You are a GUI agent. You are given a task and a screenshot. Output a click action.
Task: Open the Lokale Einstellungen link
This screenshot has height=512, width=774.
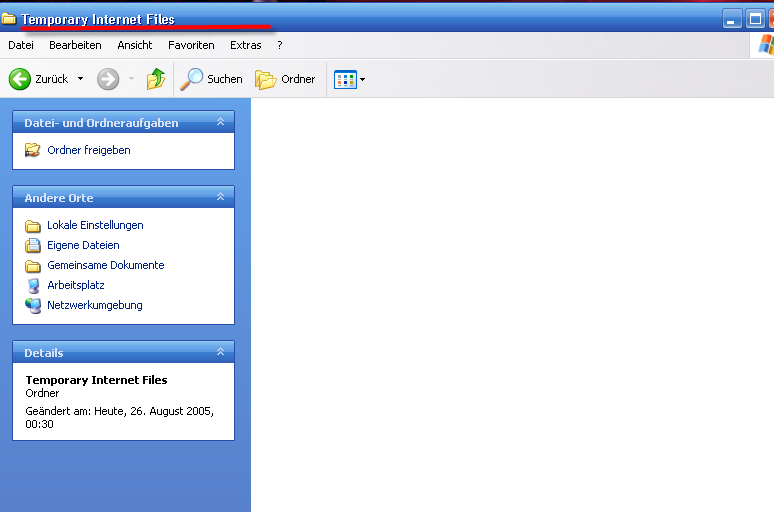click(x=95, y=225)
